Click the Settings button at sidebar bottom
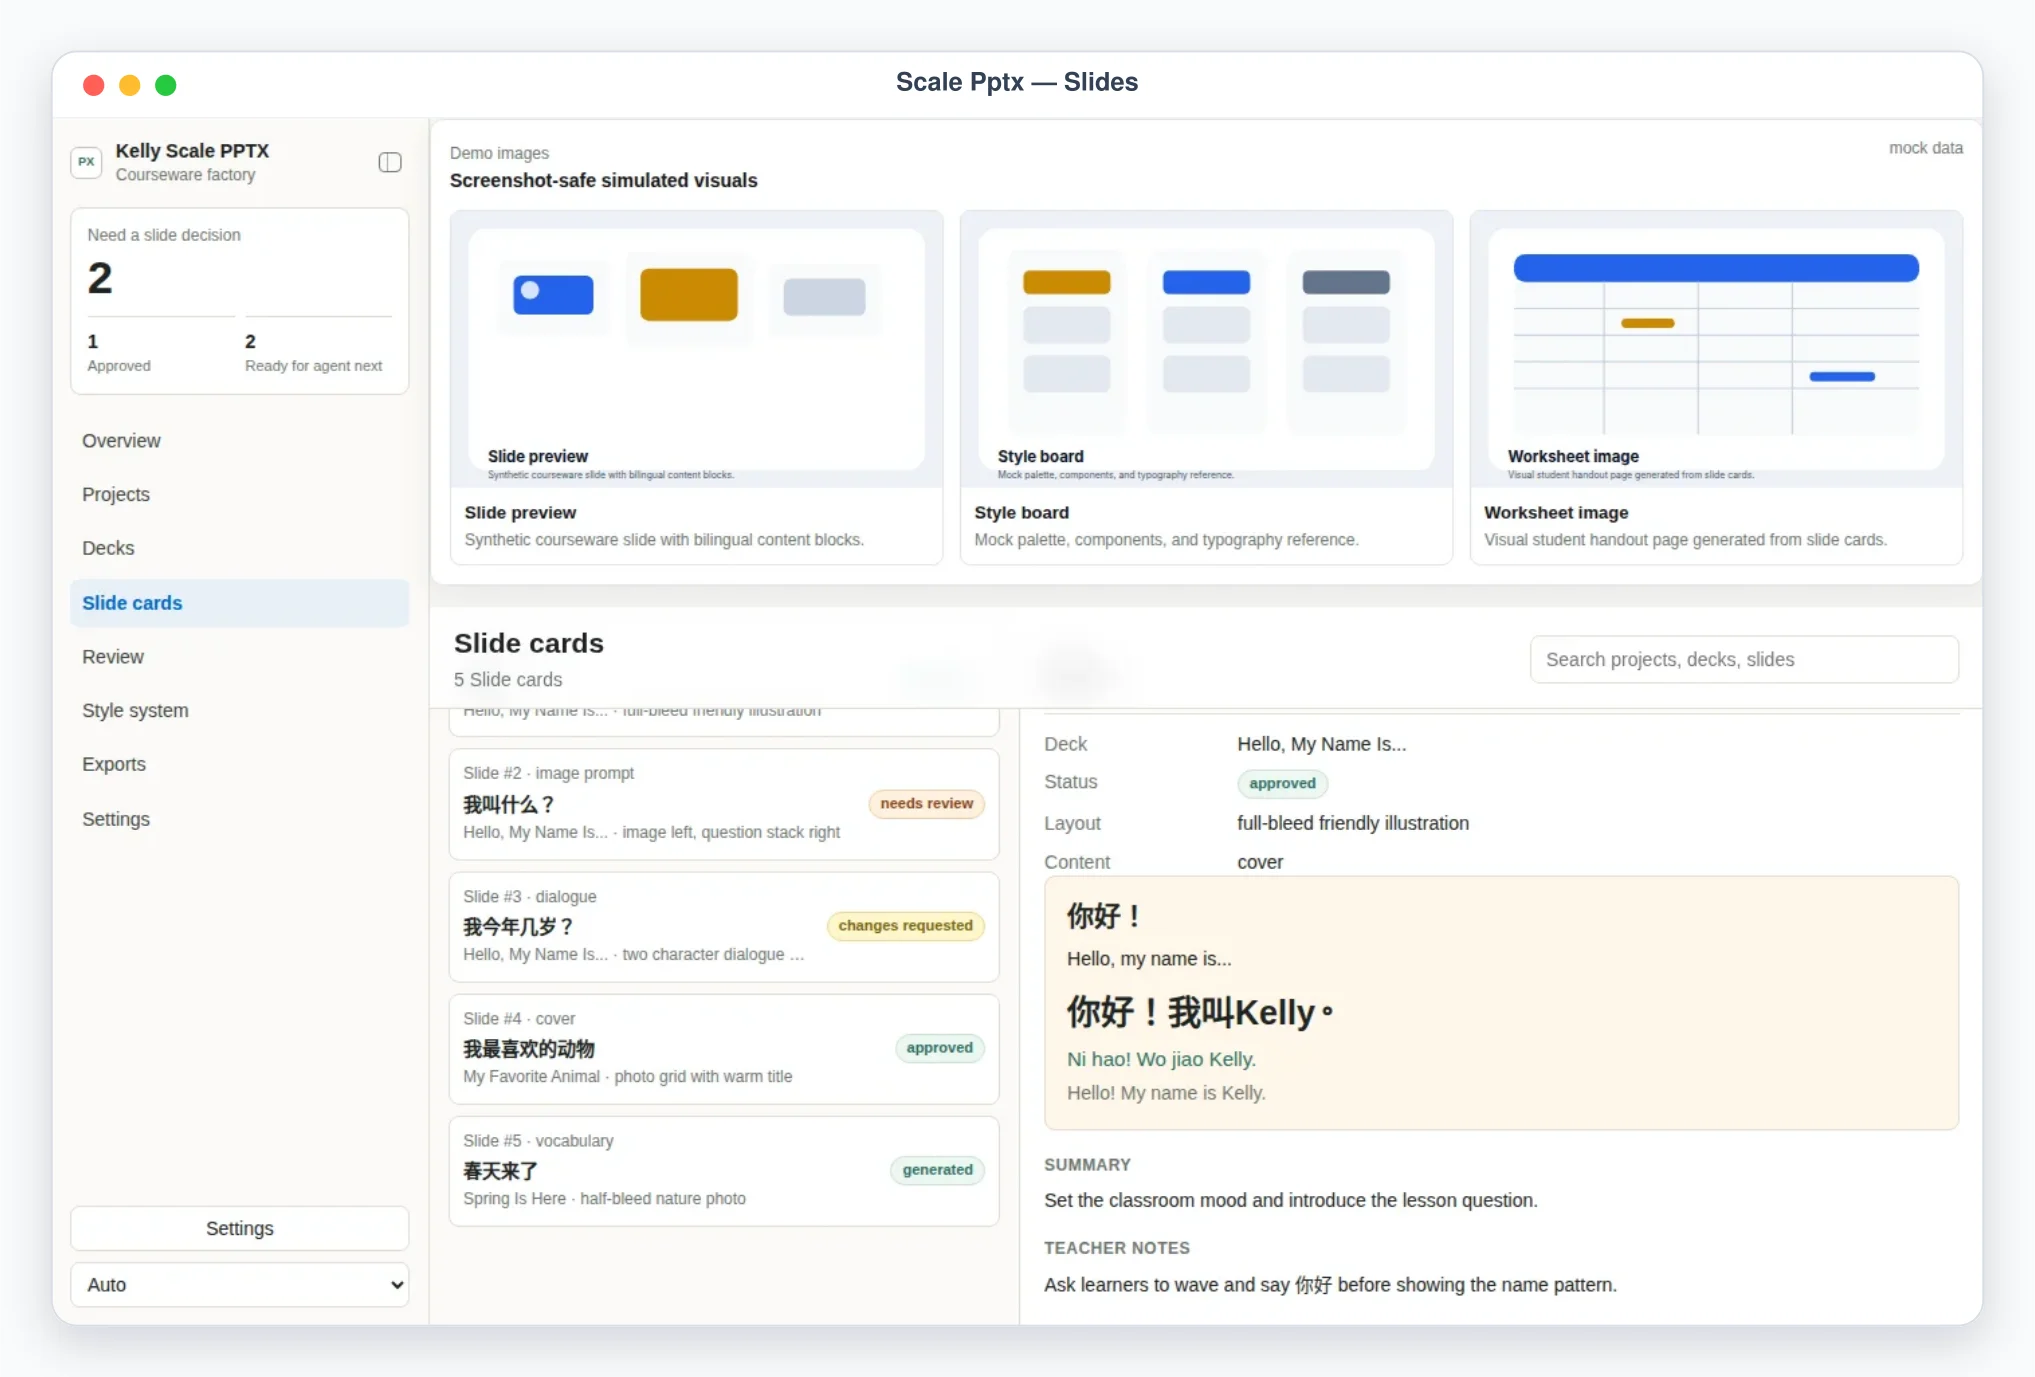Screen dimensions: 2035x1377 (240, 1228)
